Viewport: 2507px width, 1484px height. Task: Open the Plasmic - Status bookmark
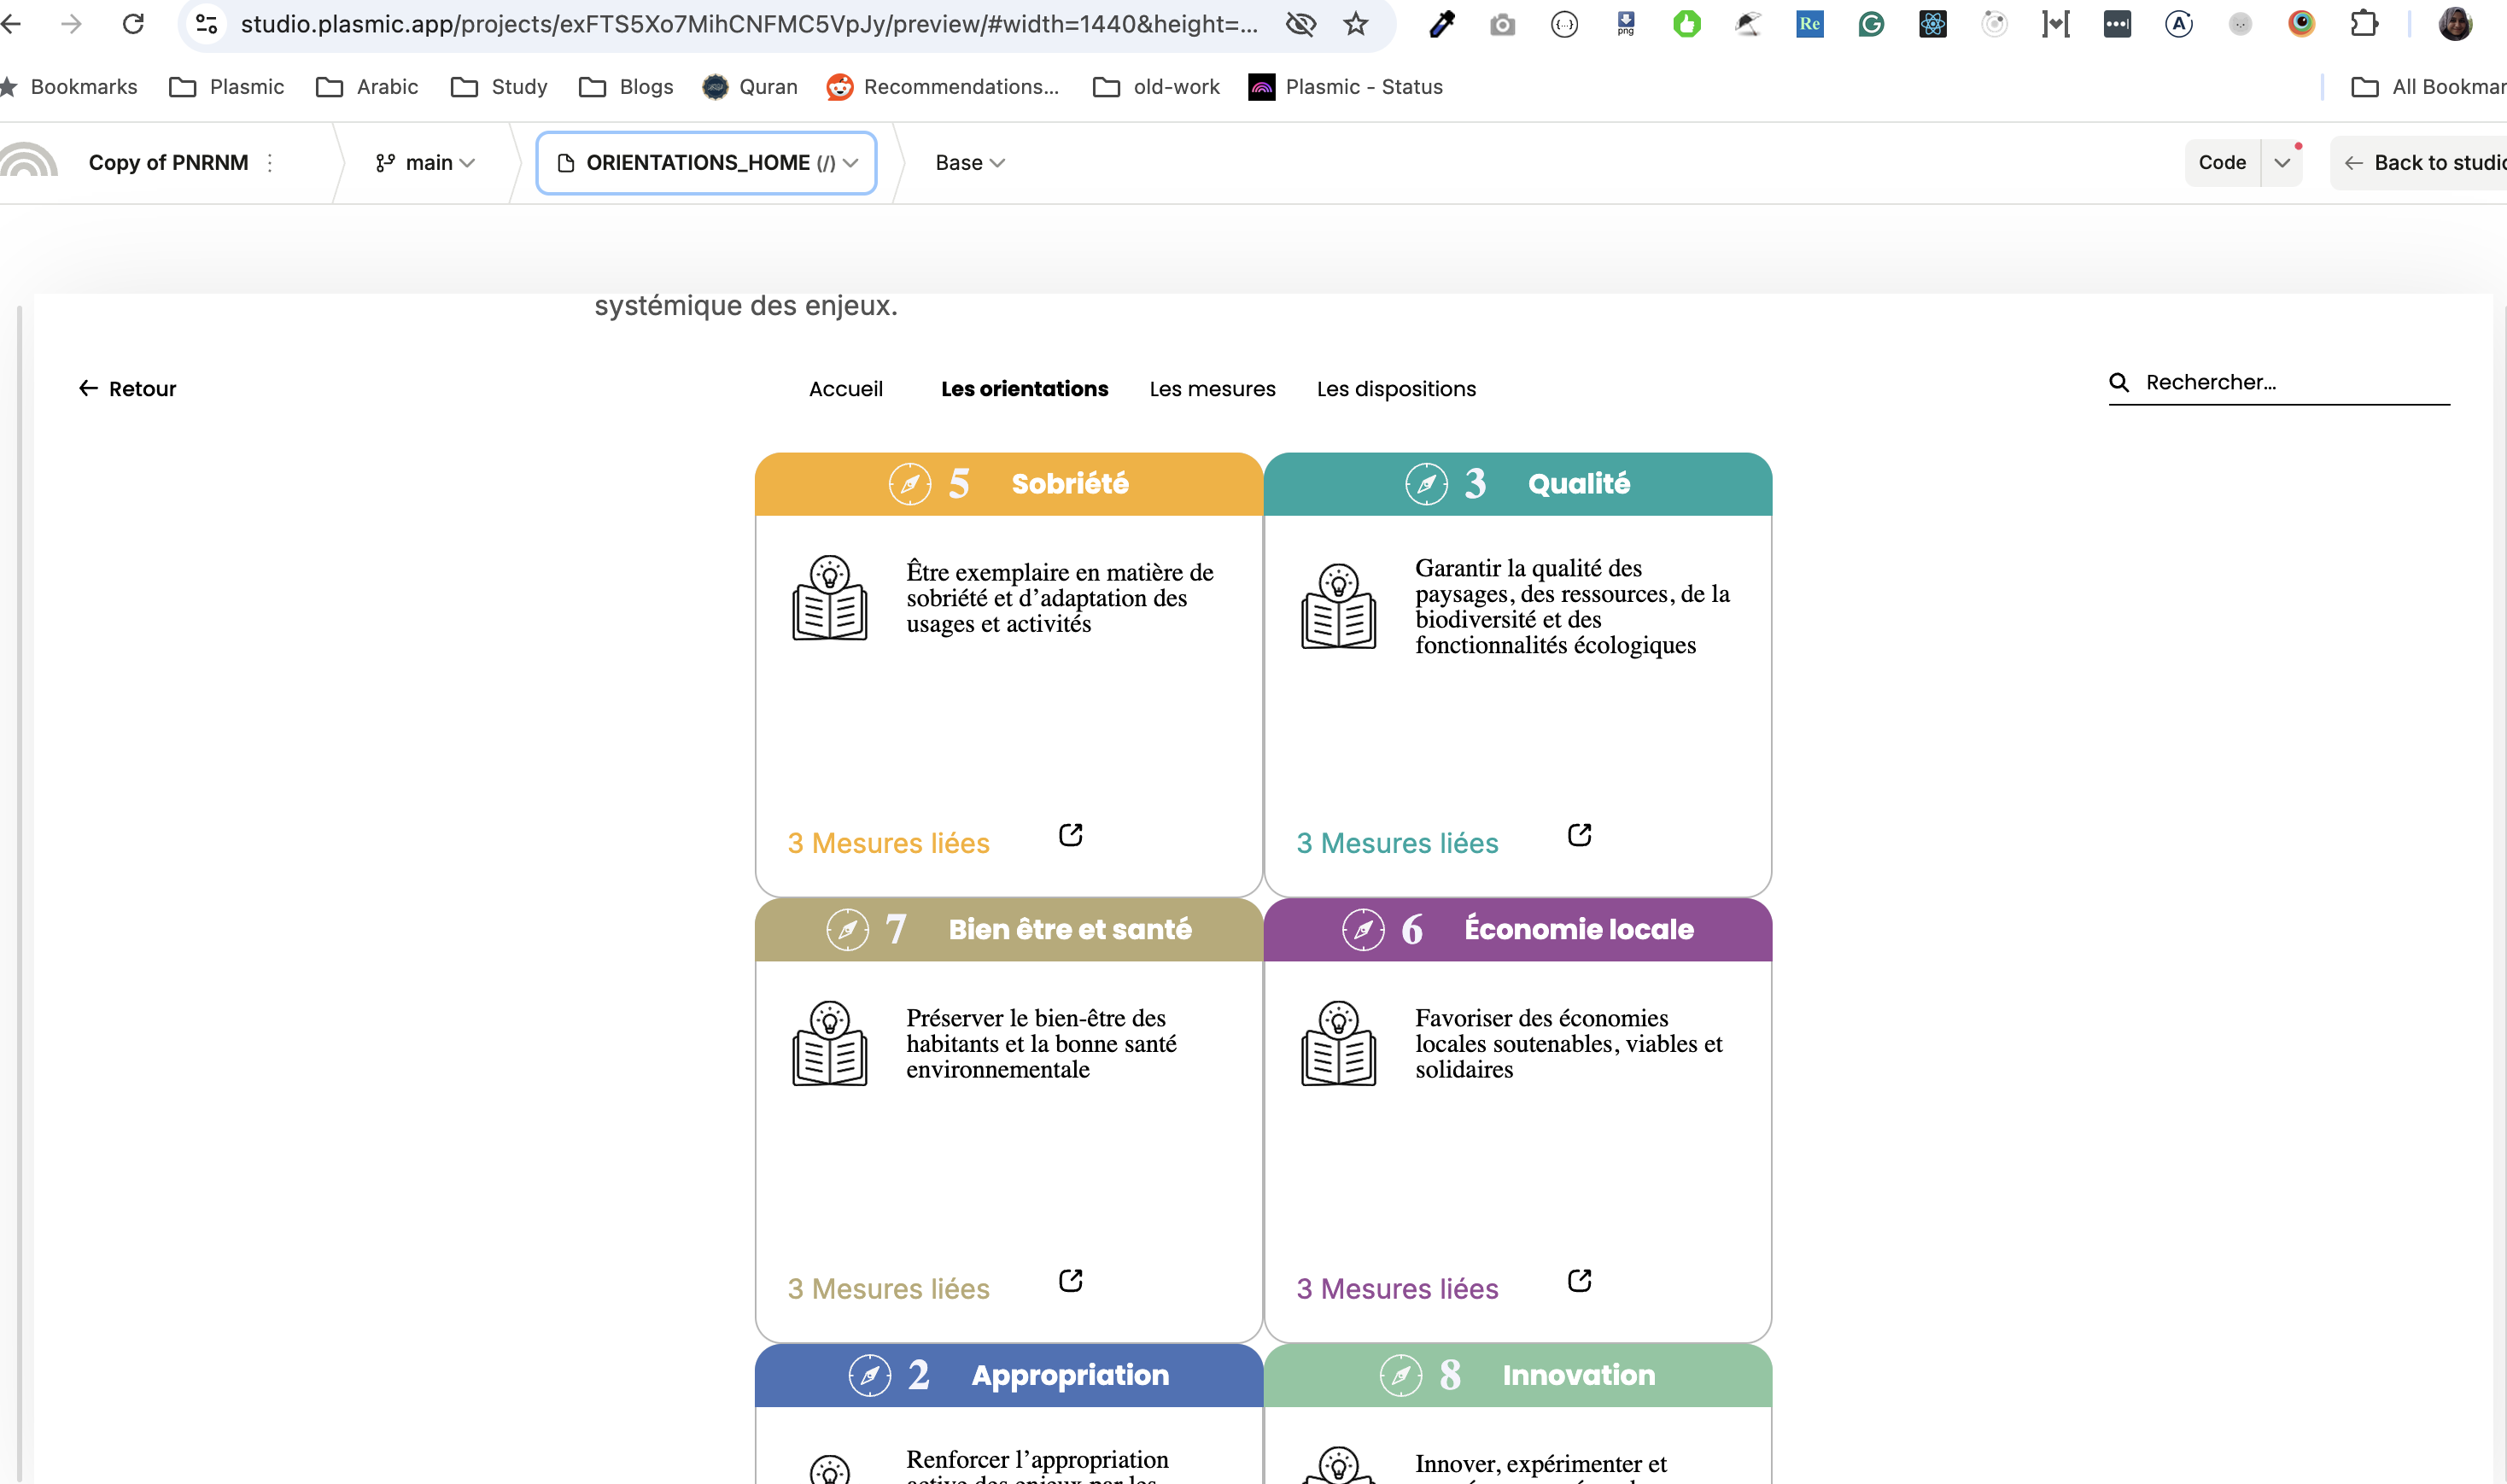pyautogui.click(x=1345, y=87)
